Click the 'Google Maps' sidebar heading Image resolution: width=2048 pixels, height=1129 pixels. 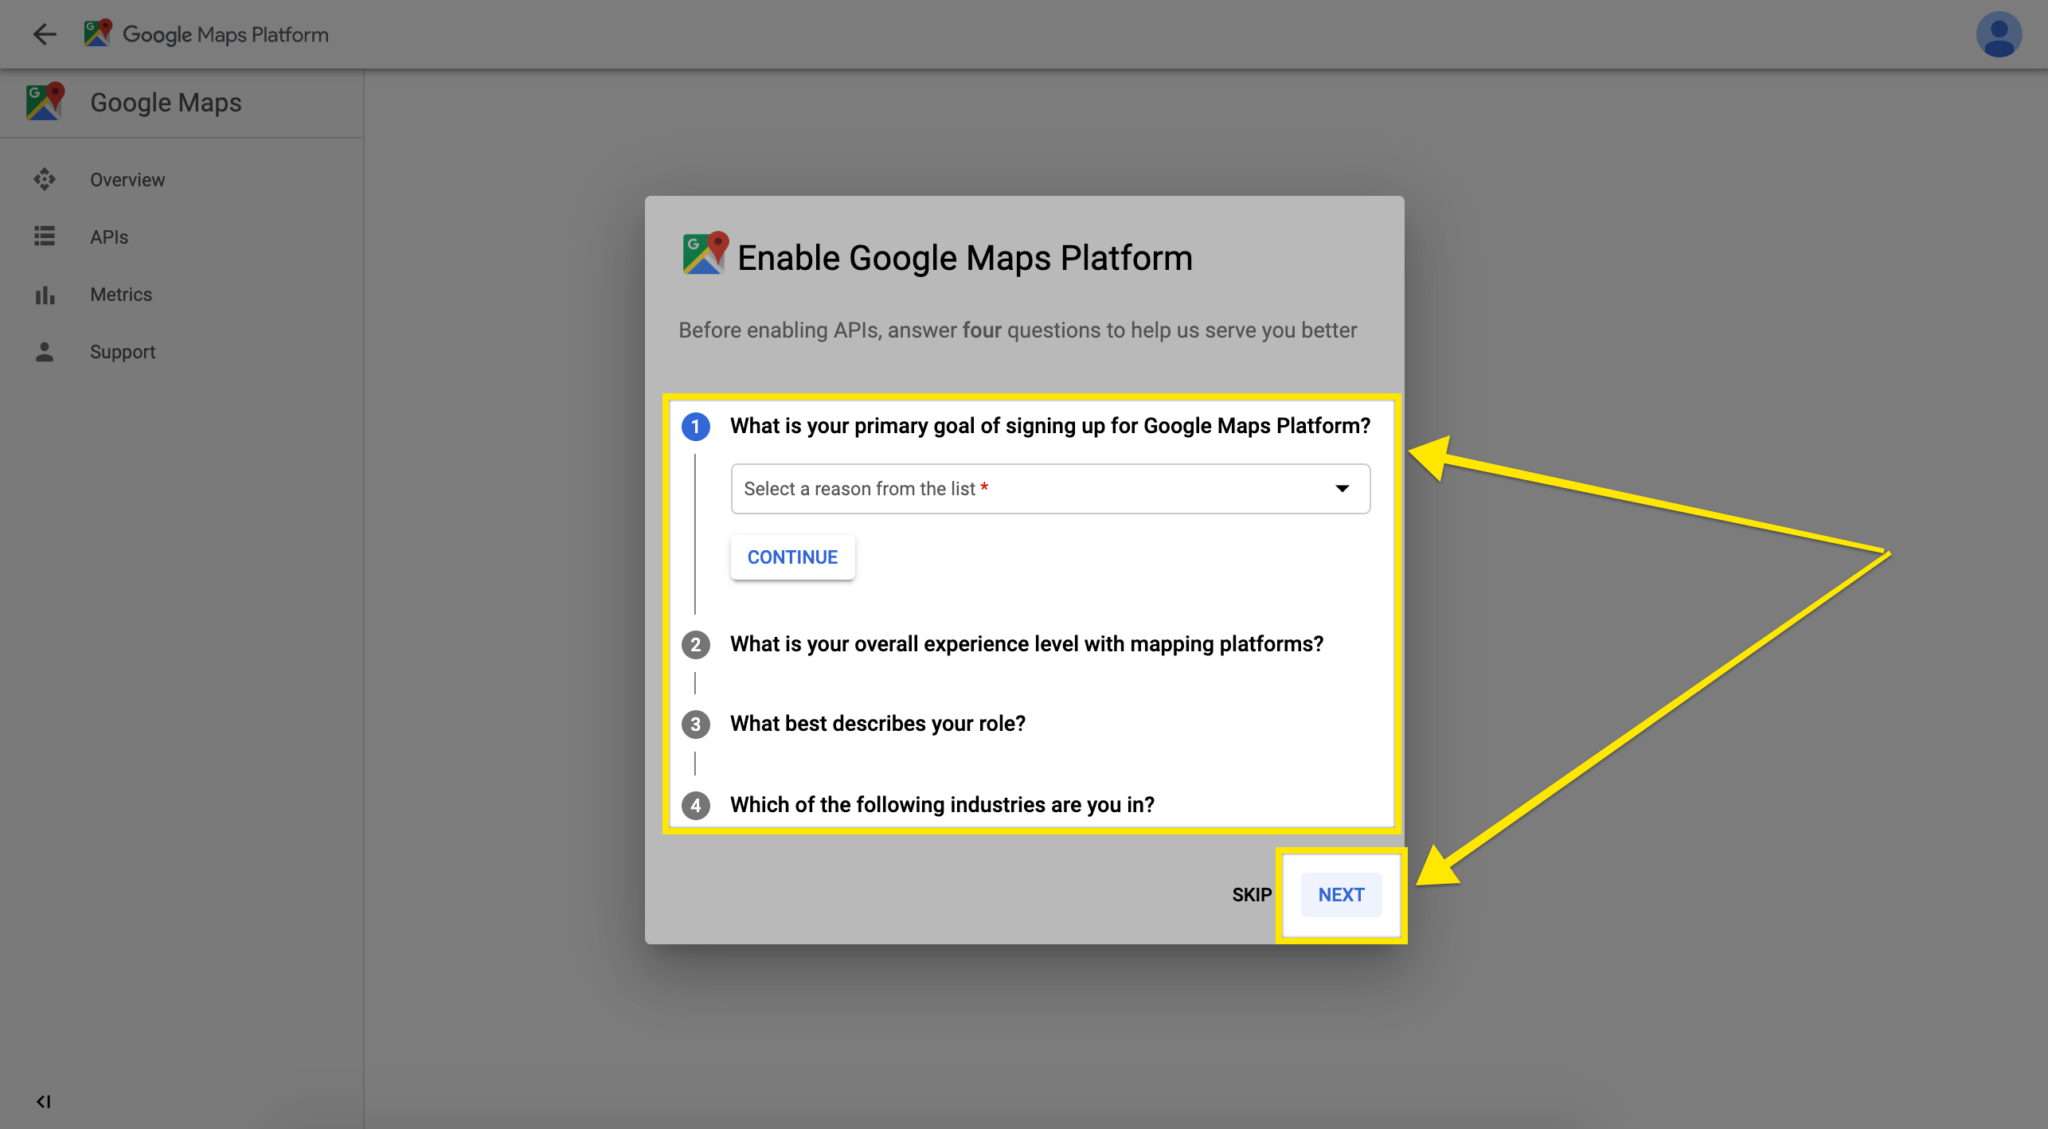click(166, 102)
